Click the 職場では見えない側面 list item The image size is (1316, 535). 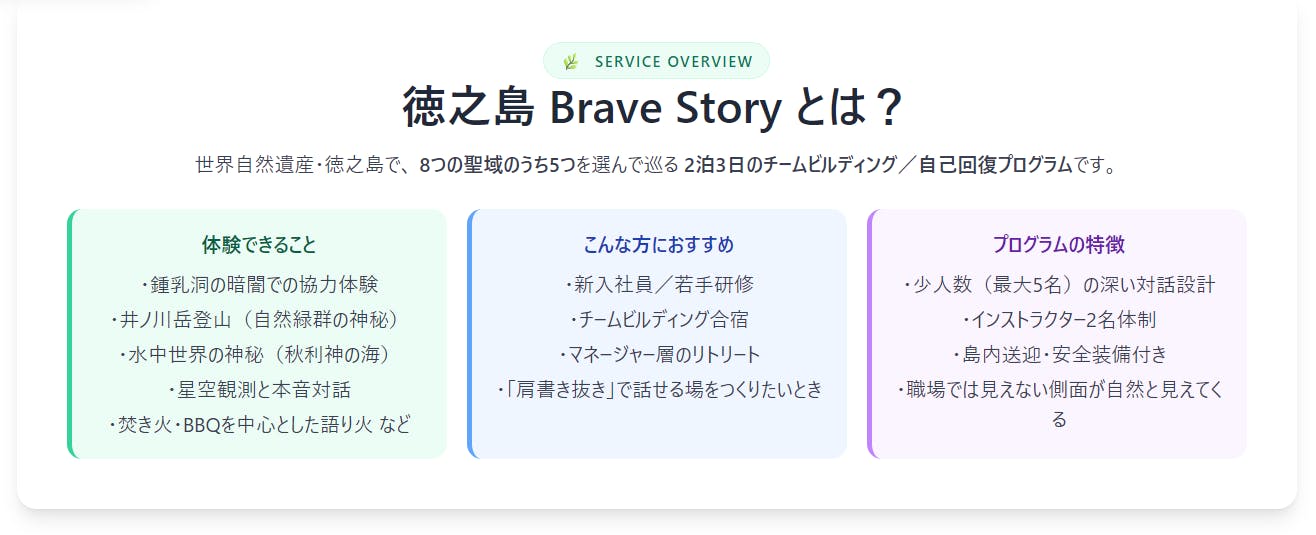(x=1059, y=390)
